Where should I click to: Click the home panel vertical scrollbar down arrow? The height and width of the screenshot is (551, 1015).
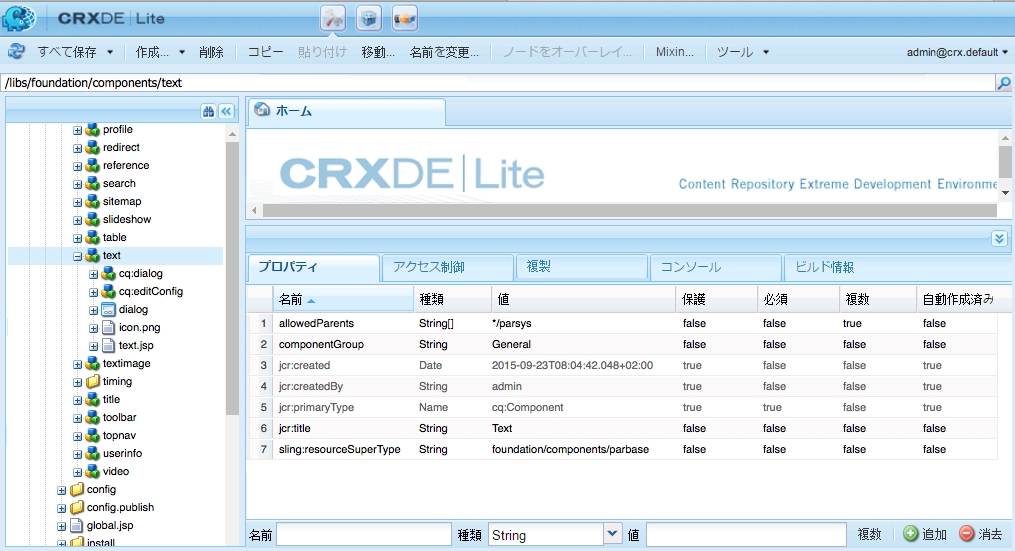[x=1005, y=193]
